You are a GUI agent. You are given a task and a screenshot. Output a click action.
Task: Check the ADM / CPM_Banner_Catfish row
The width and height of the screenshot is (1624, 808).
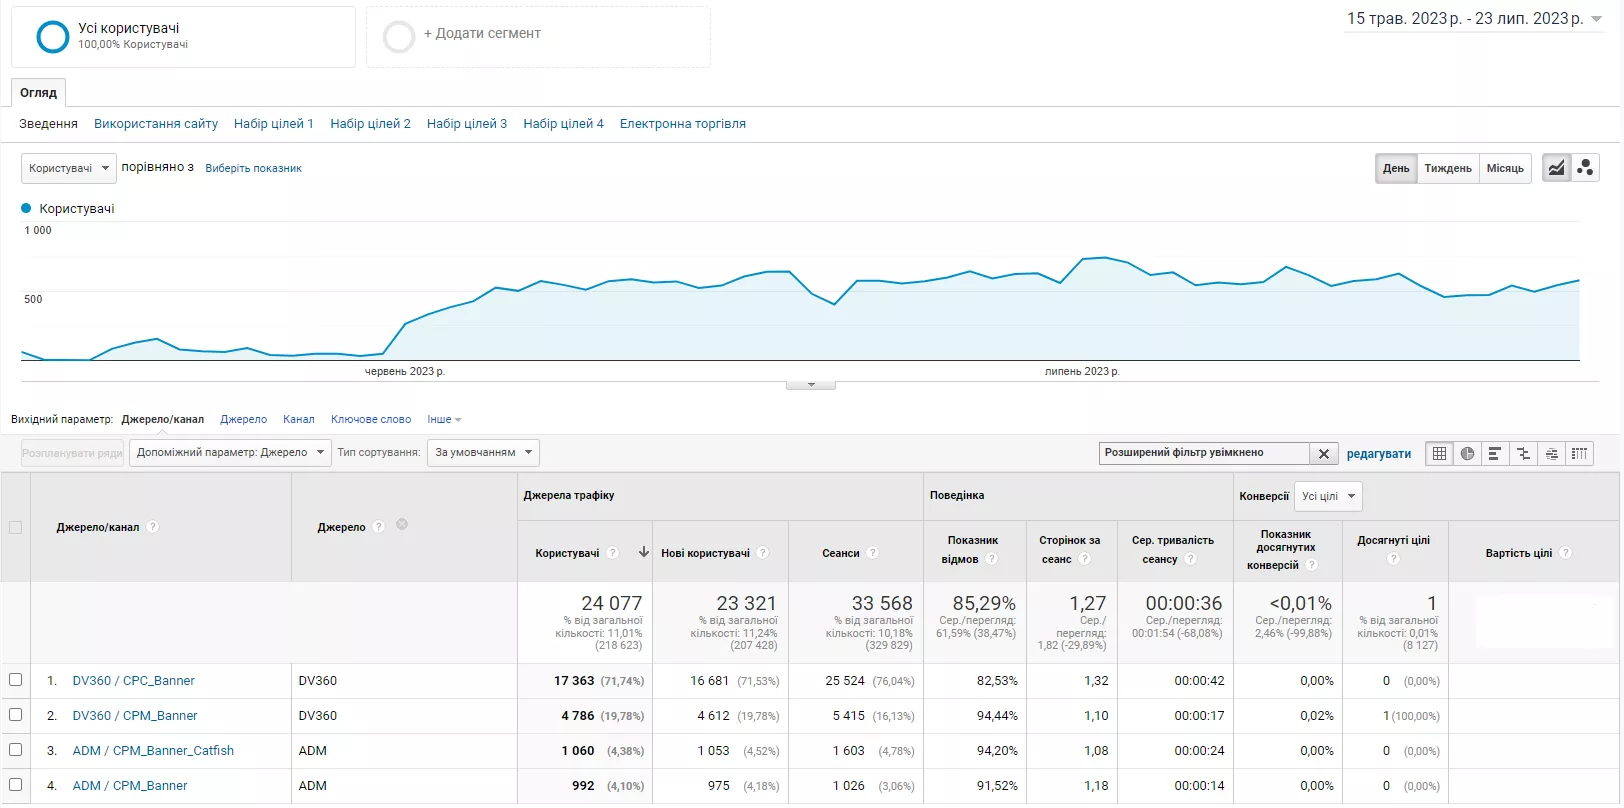click(x=15, y=750)
